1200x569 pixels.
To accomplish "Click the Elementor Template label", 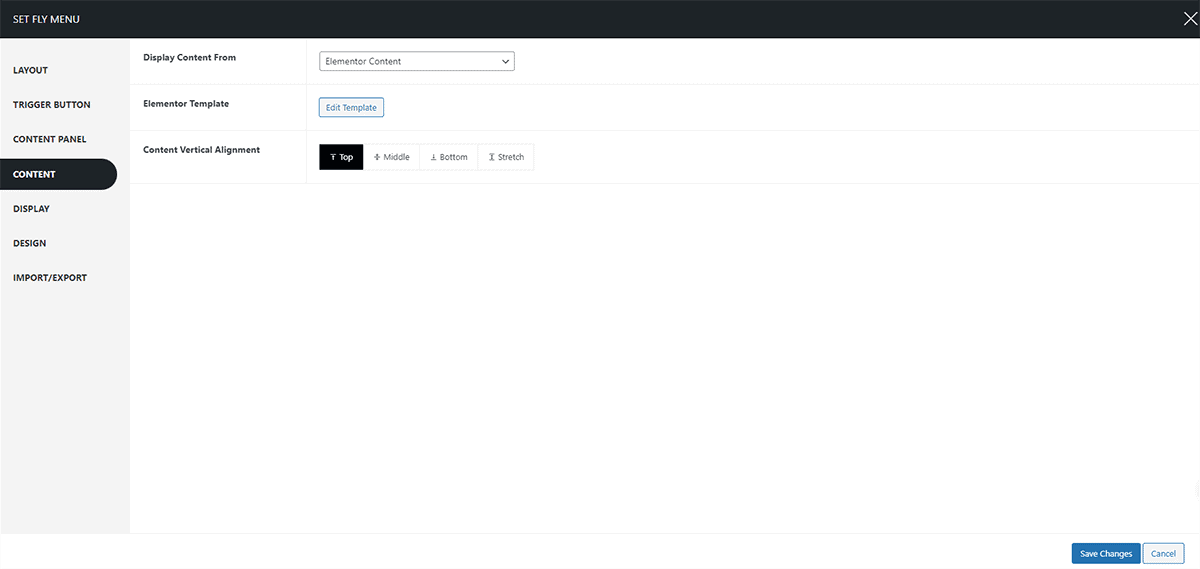I will (x=186, y=104).
